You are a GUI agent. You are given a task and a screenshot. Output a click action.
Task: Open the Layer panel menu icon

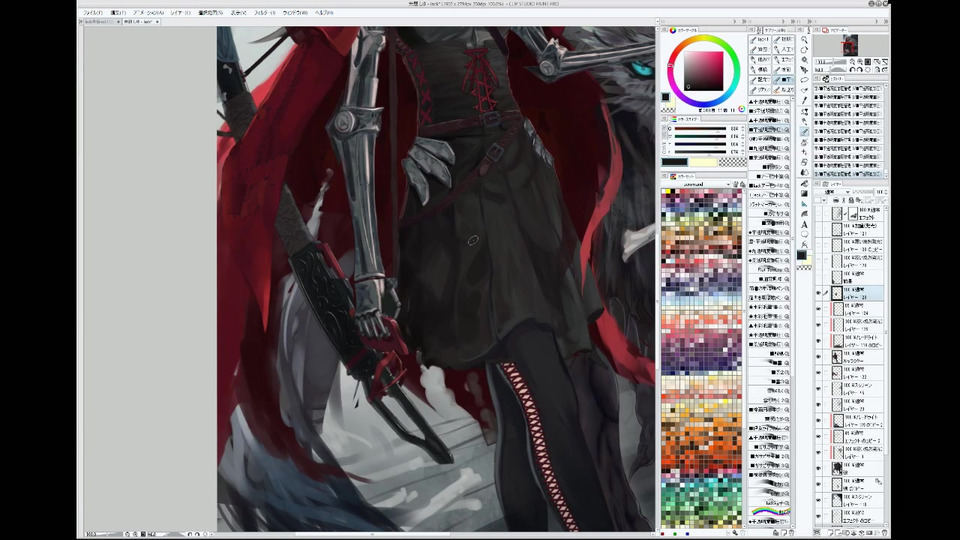pyautogui.click(x=817, y=184)
